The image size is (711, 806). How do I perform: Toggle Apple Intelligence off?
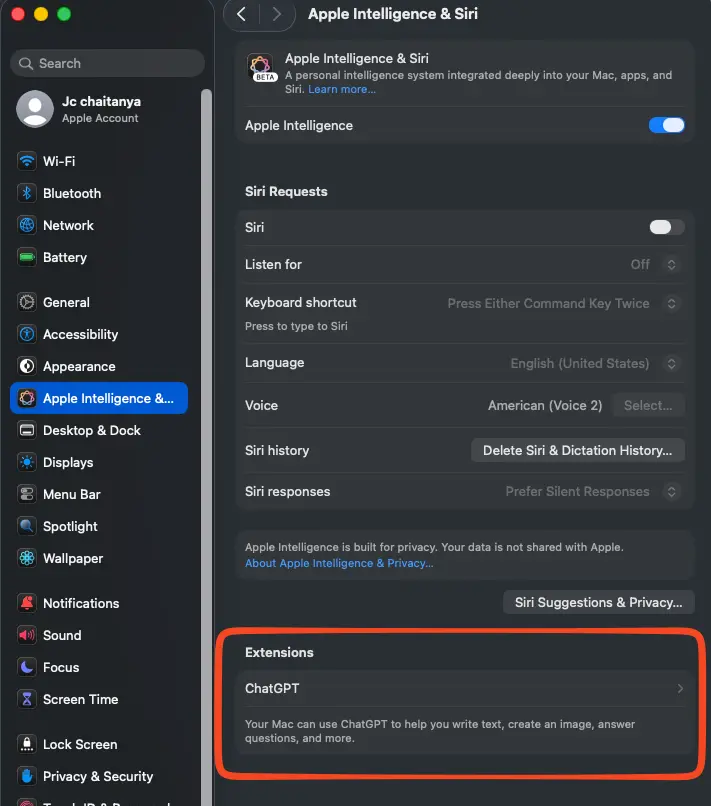(x=666, y=125)
